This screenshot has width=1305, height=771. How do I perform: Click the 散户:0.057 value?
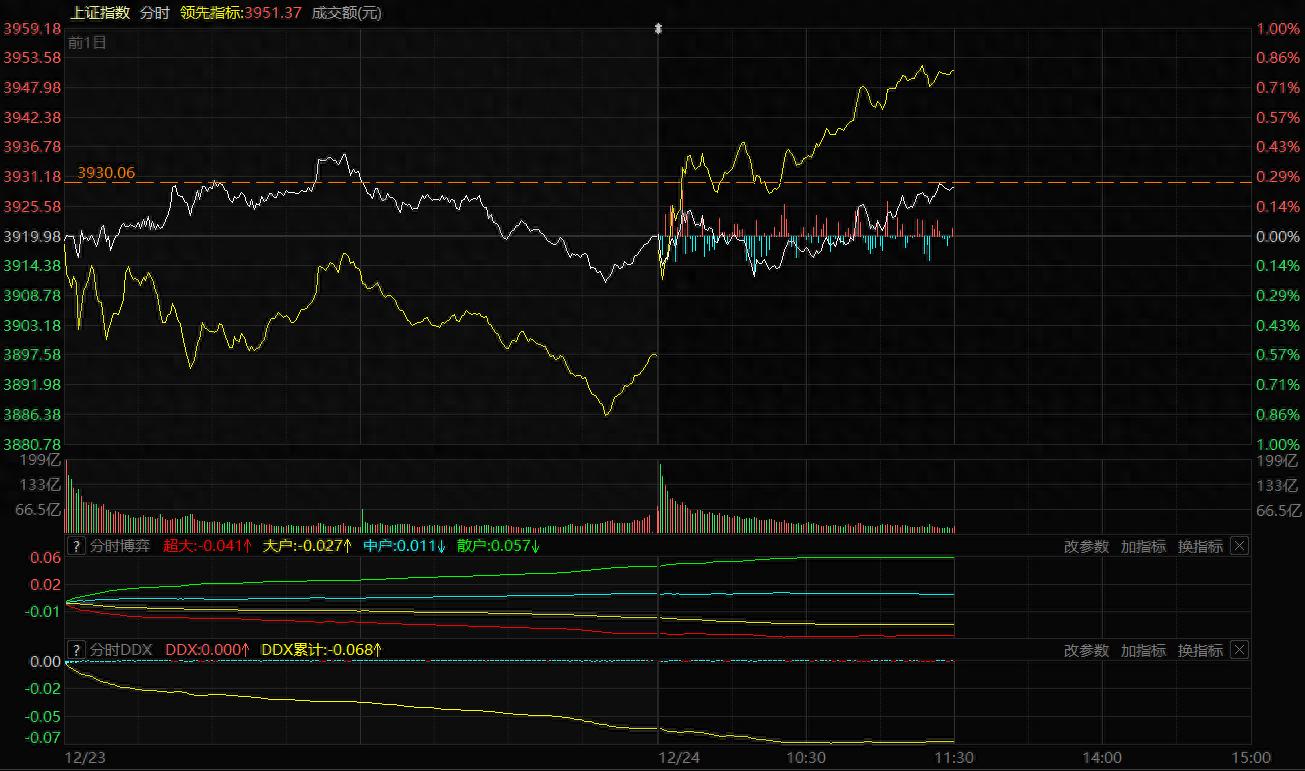498,547
